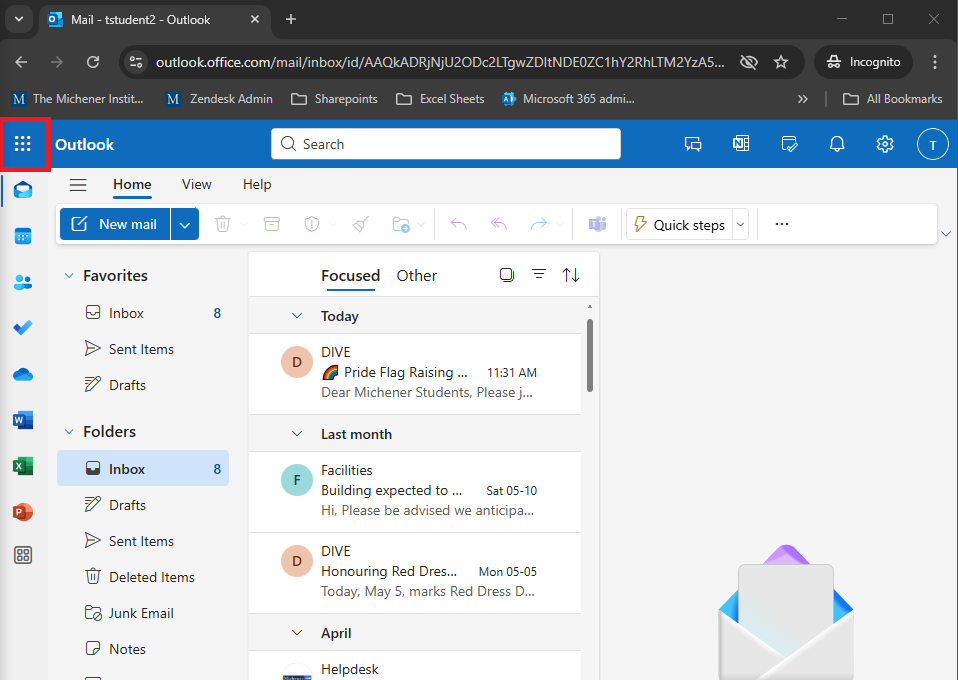Viewport: 958px width, 680px height.
Task: Collapse the Favorites folder group
Action: coord(69,276)
